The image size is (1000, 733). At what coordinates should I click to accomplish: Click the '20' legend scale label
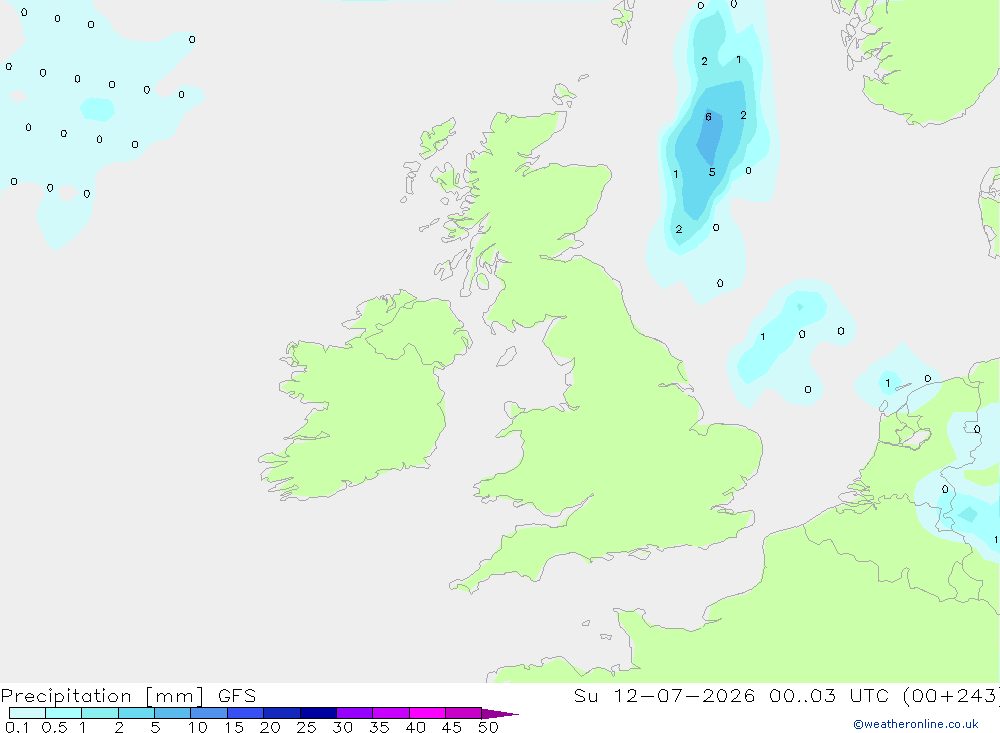click(x=270, y=727)
